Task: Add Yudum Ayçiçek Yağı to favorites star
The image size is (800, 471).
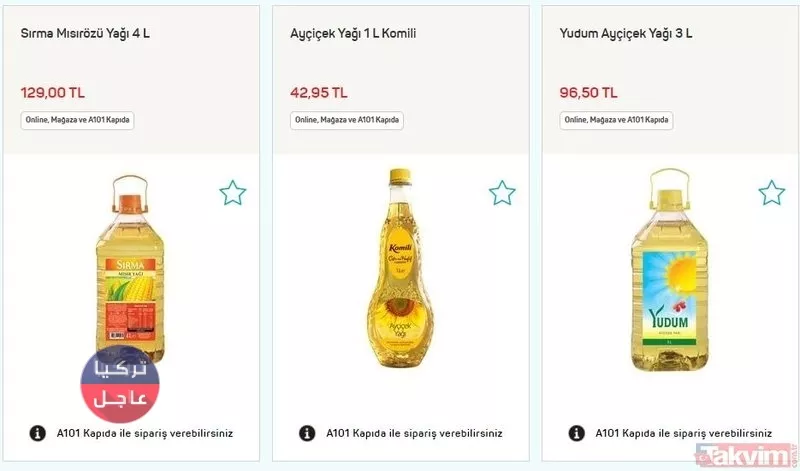Action: point(771,193)
